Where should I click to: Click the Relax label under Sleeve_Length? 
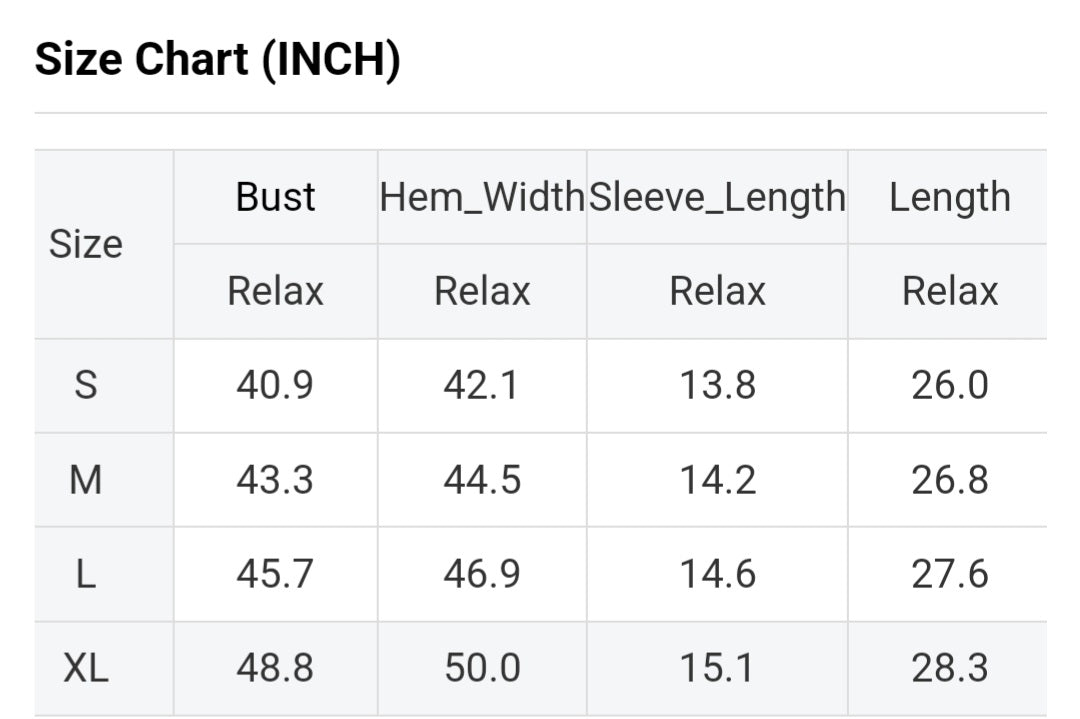tap(717, 291)
